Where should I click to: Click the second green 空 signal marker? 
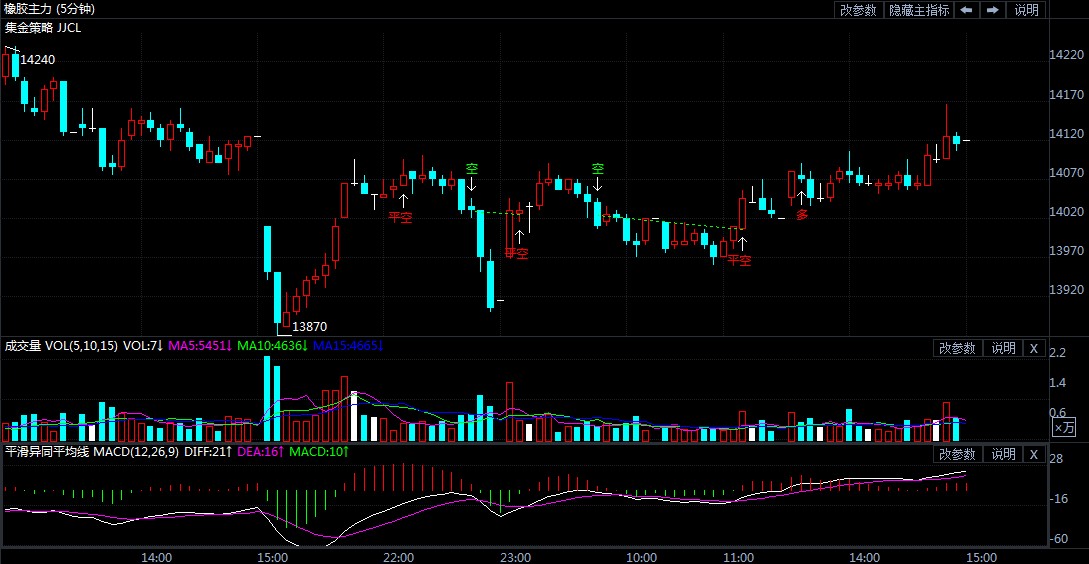[x=597, y=168]
